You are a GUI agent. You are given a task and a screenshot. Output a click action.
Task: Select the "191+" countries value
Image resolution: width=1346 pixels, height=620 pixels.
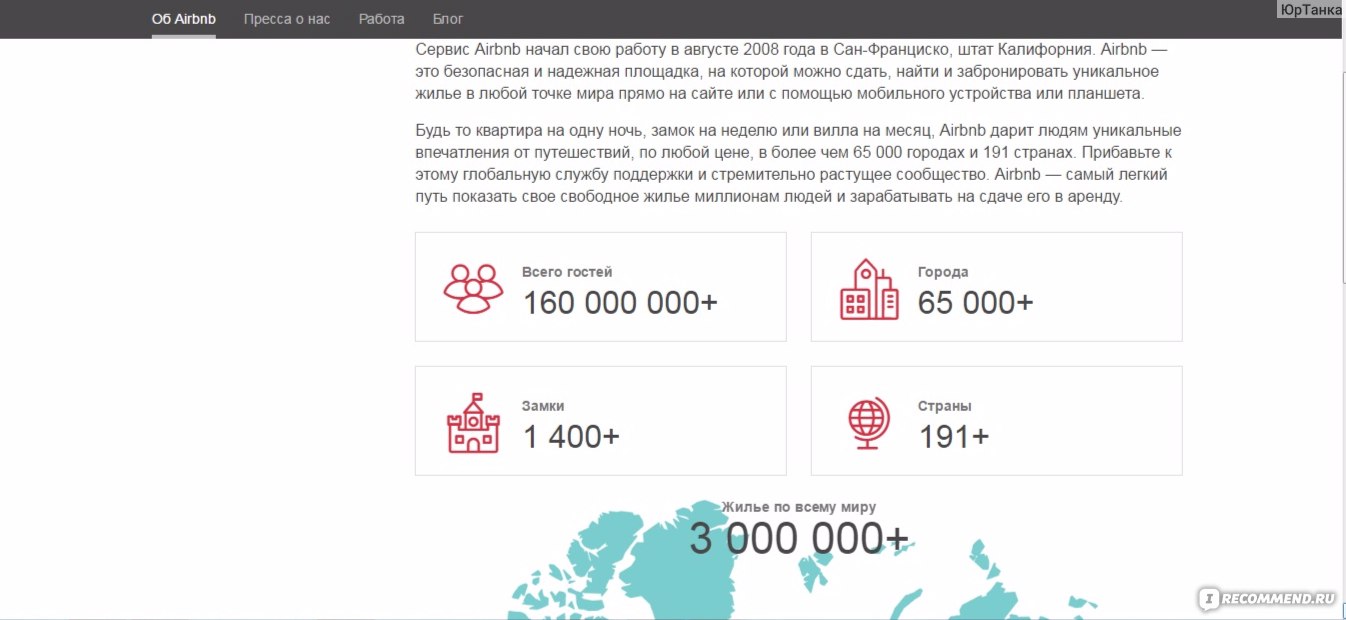pyautogui.click(x=953, y=437)
